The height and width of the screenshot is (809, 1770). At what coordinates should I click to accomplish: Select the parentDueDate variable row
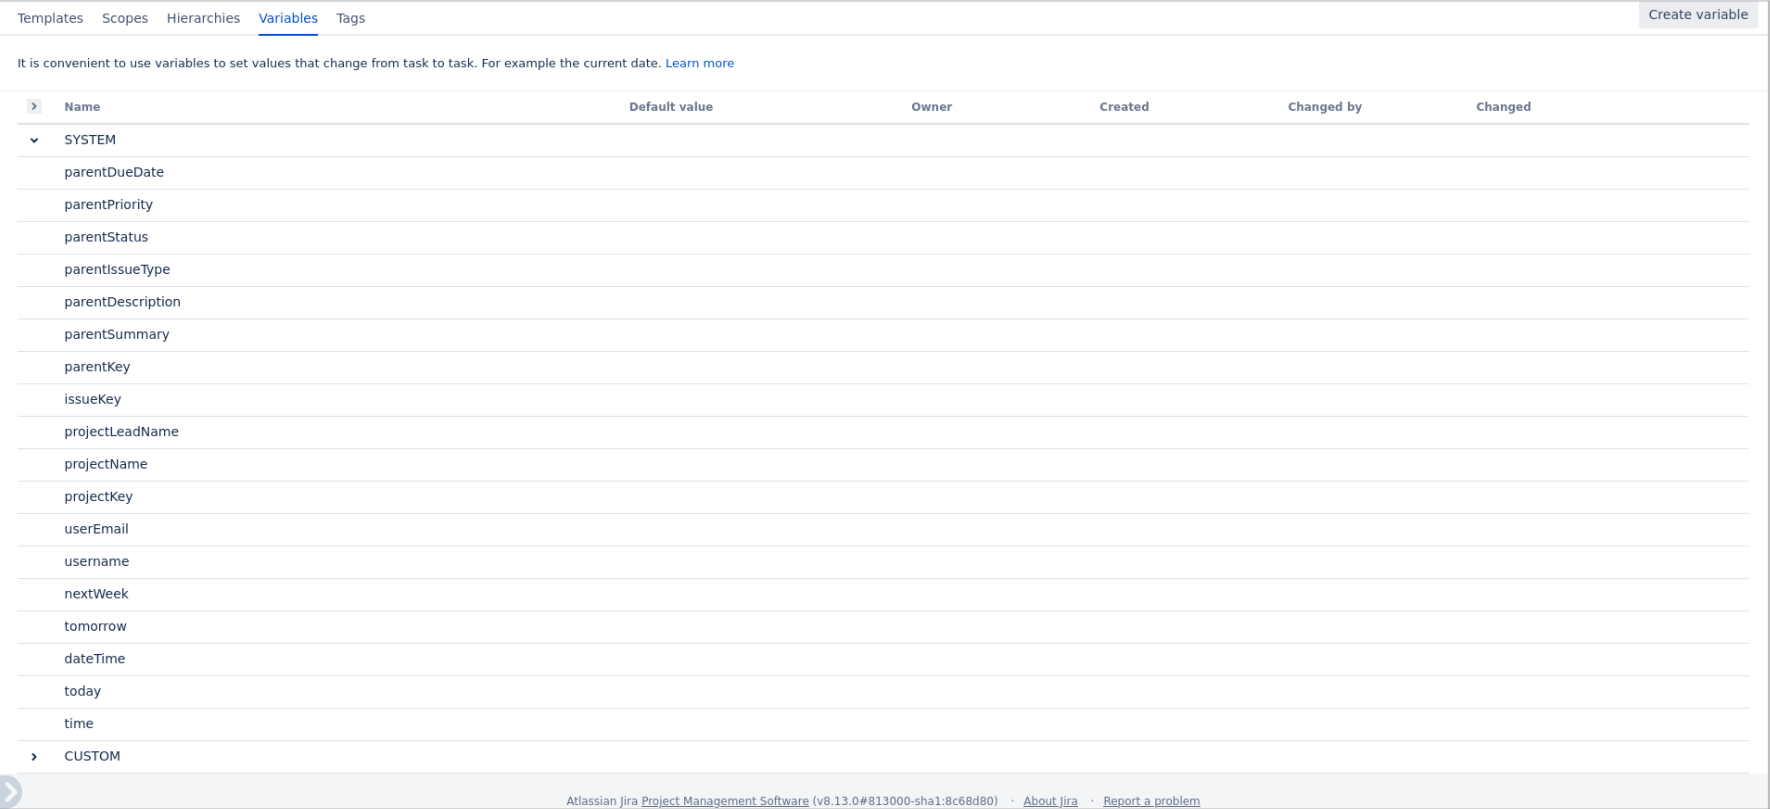click(x=114, y=172)
